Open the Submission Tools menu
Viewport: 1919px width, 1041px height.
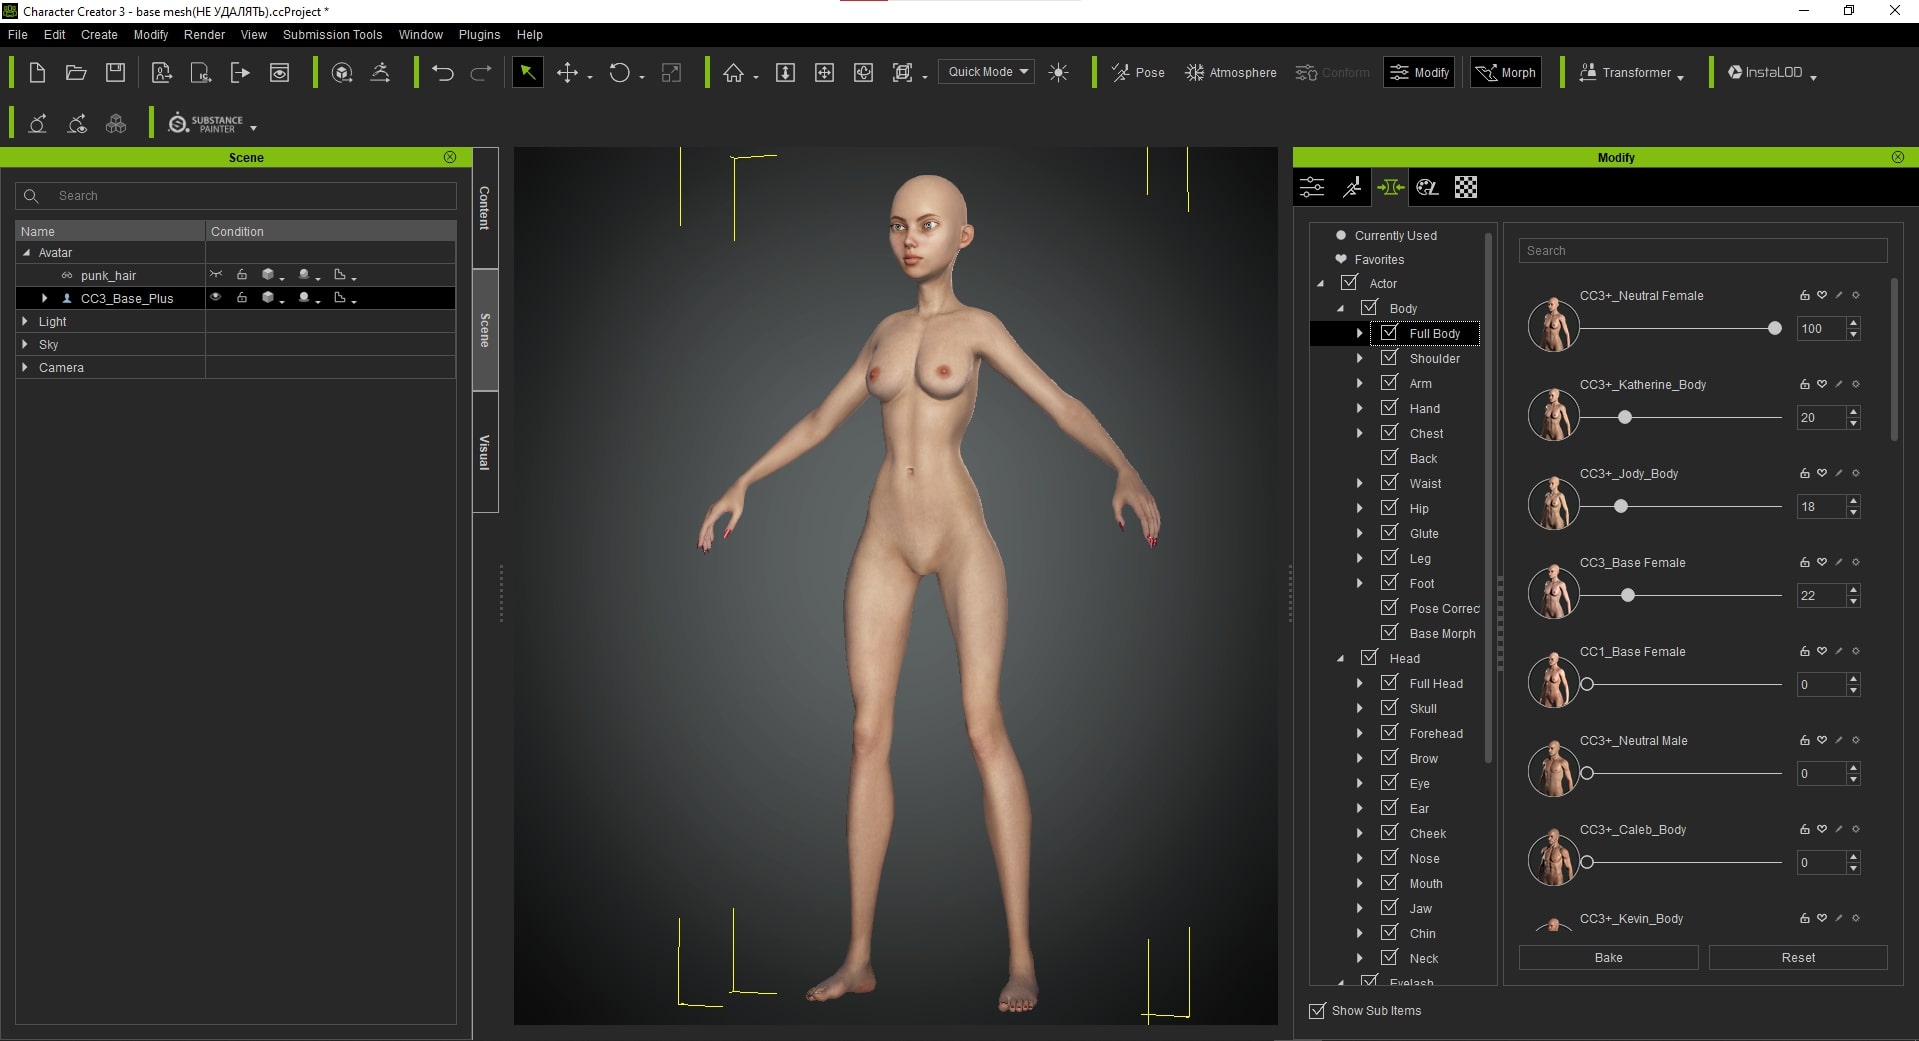pos(332,34)
